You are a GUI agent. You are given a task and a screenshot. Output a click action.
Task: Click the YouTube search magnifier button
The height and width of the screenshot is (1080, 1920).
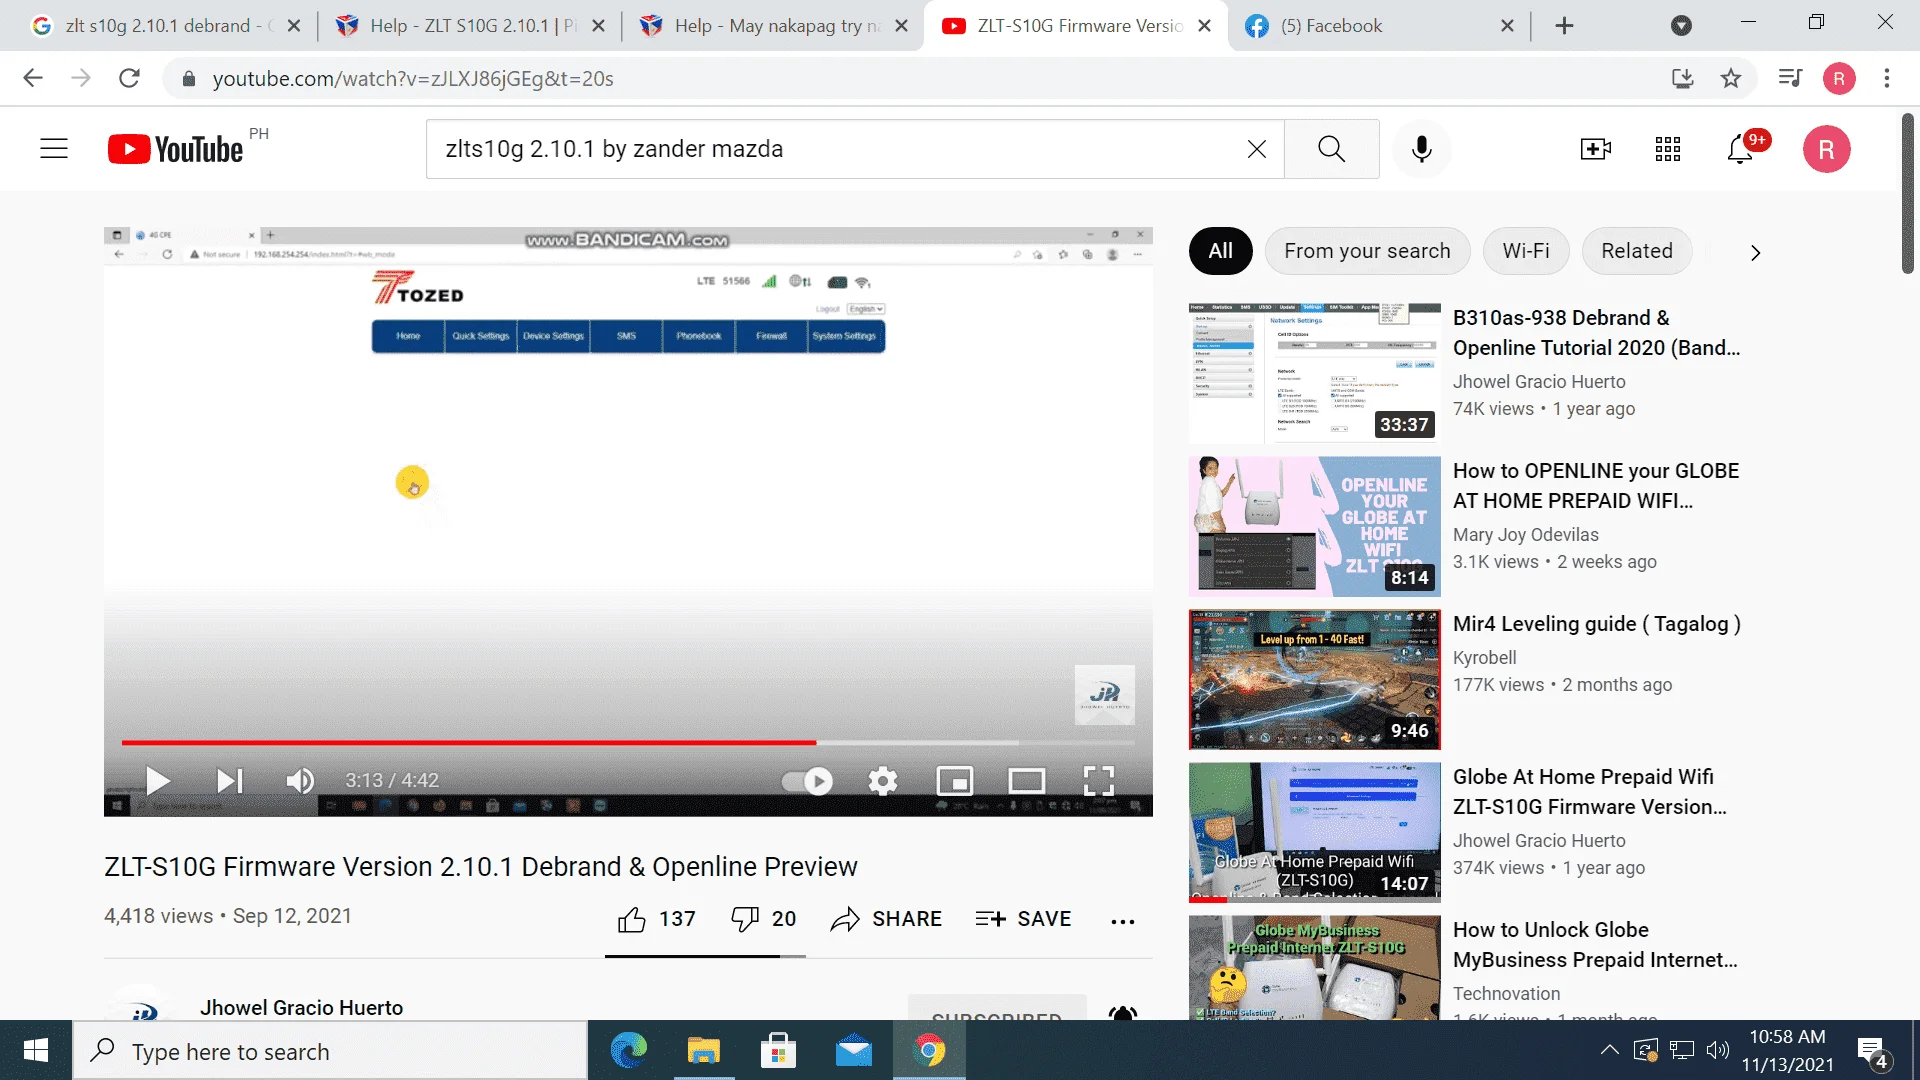(x=1331, y=149)
